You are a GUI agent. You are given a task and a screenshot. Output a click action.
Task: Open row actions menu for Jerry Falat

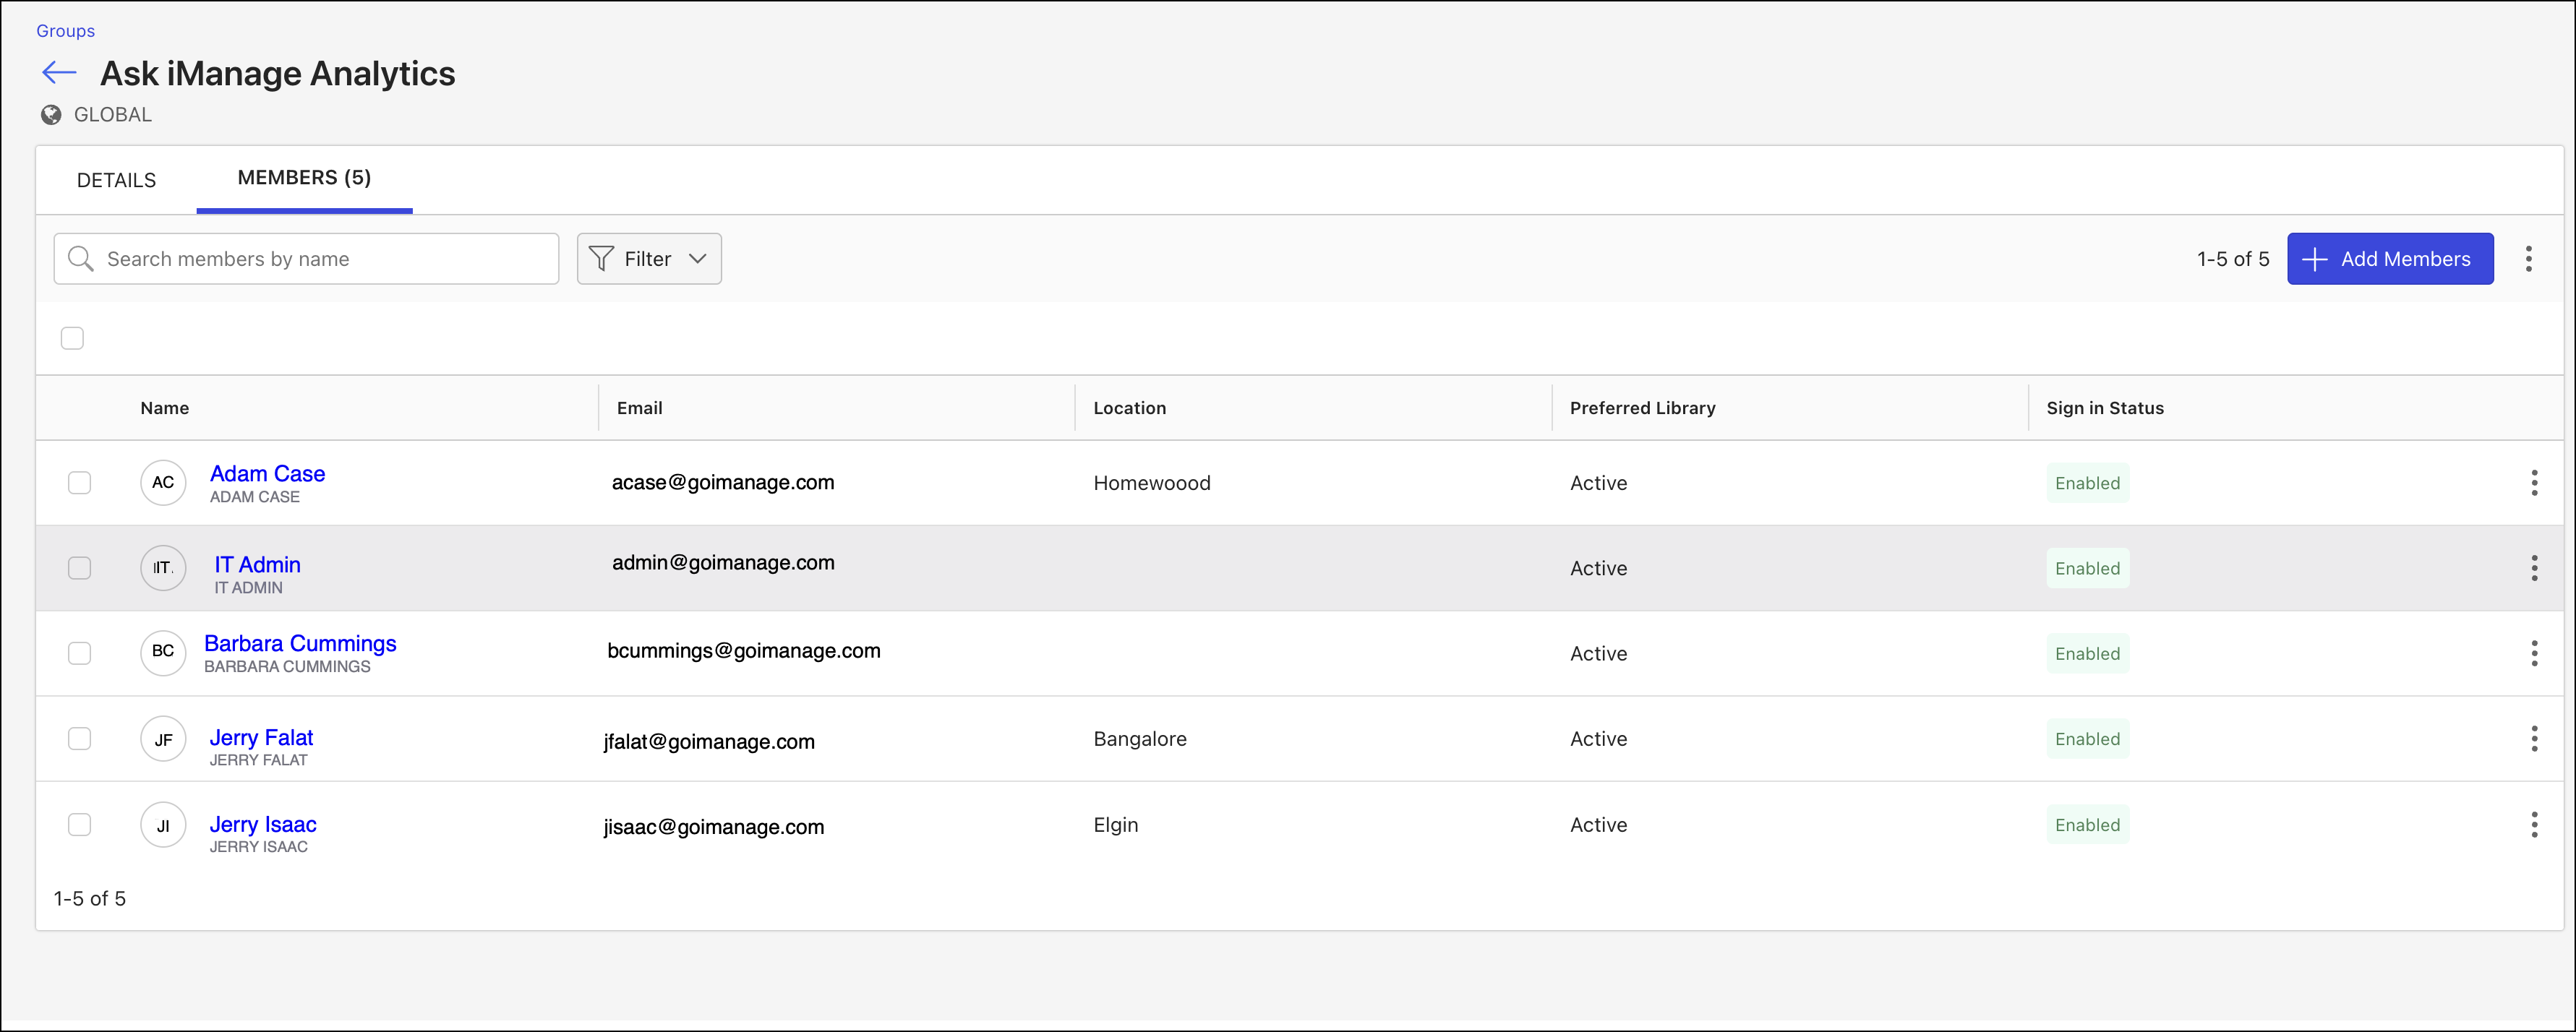coord(2533,739)
